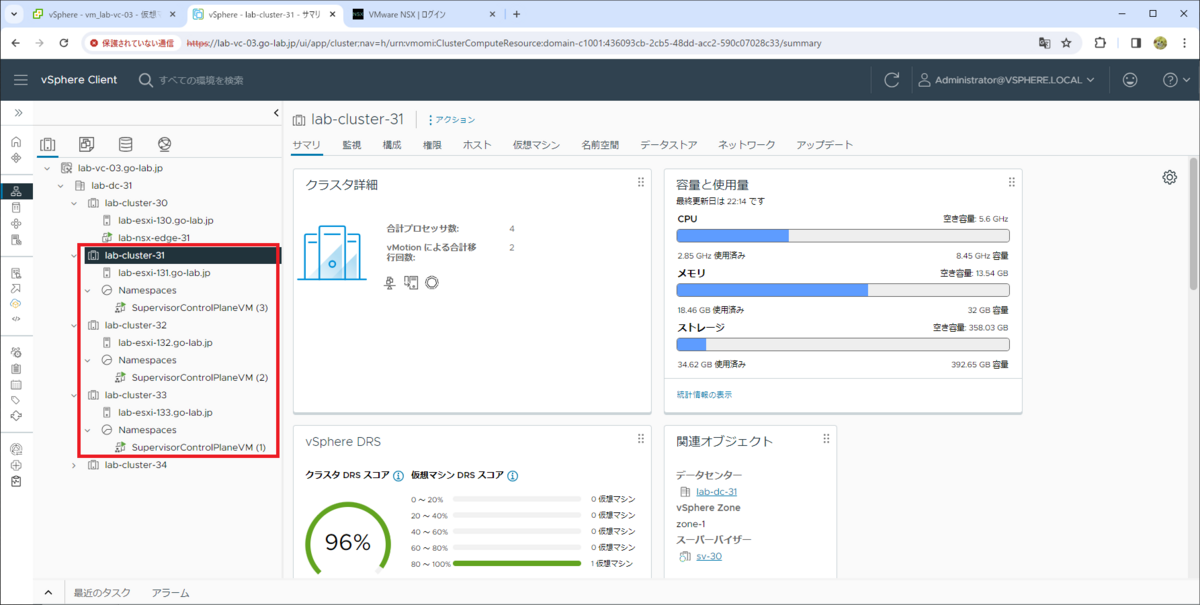Expand the bottom recent tasks panel
This screenshot has width=1200, height=605.
coord(48,593)
